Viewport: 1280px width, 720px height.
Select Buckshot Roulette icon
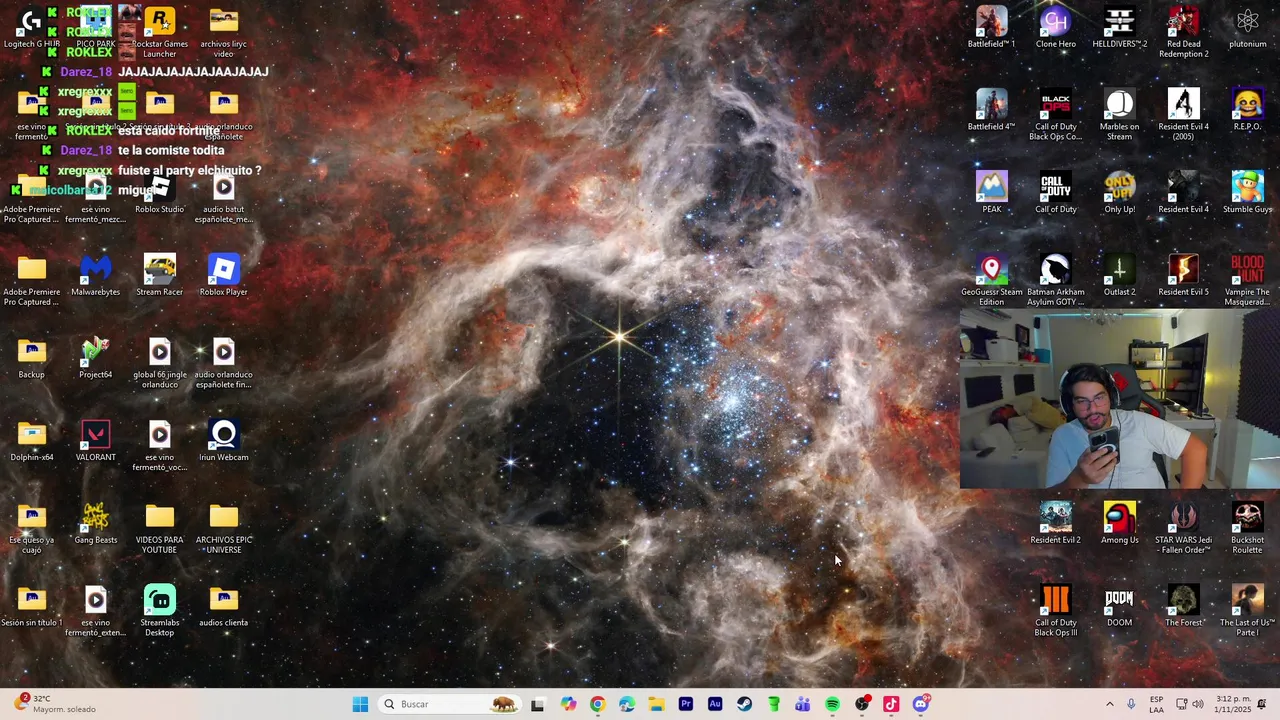pyautogui.click(x=1247, y=529)
